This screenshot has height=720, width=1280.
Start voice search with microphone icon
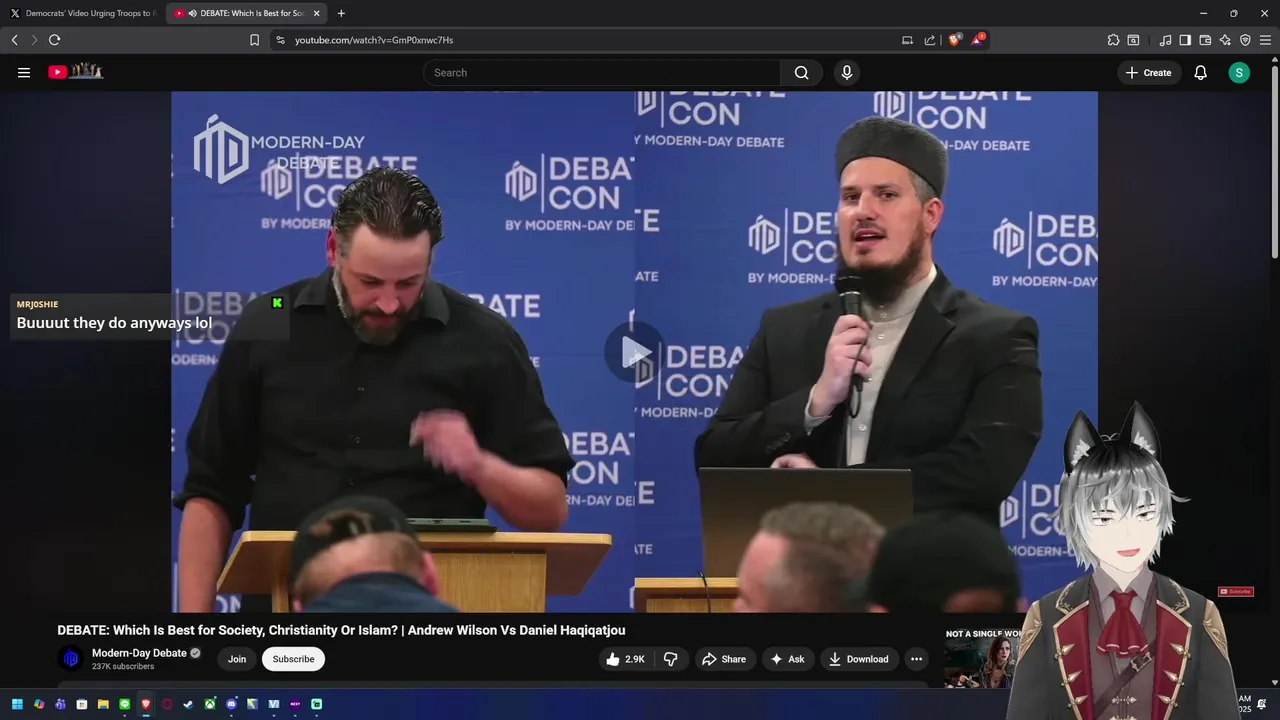(847, 72)
